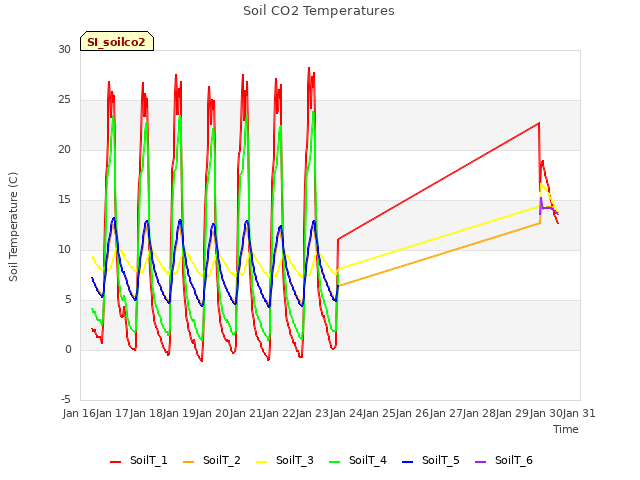Click the -5 y-axis tick label

[x=66, y=399]
